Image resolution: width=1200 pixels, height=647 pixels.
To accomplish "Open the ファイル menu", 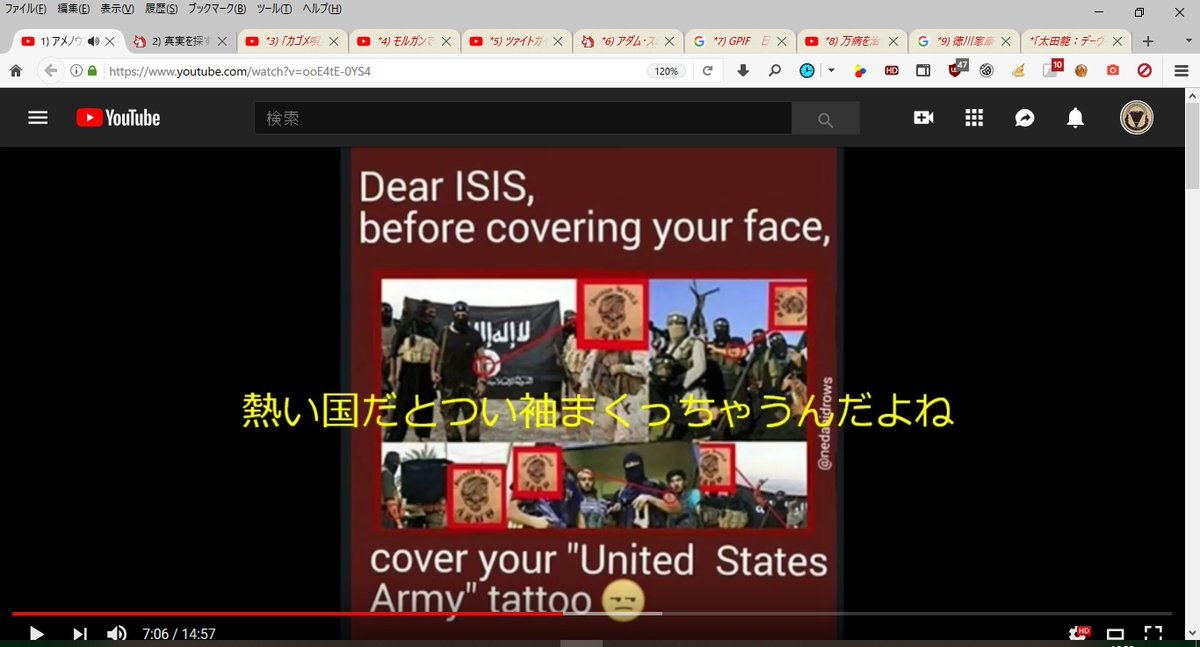I will coord(26,9).
